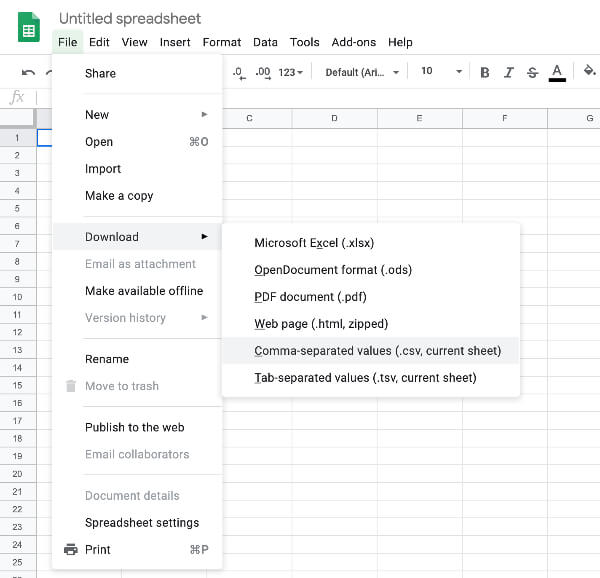Click the Untitled spreadsheet title
This screenshot has width=600, height=578.
130,18
